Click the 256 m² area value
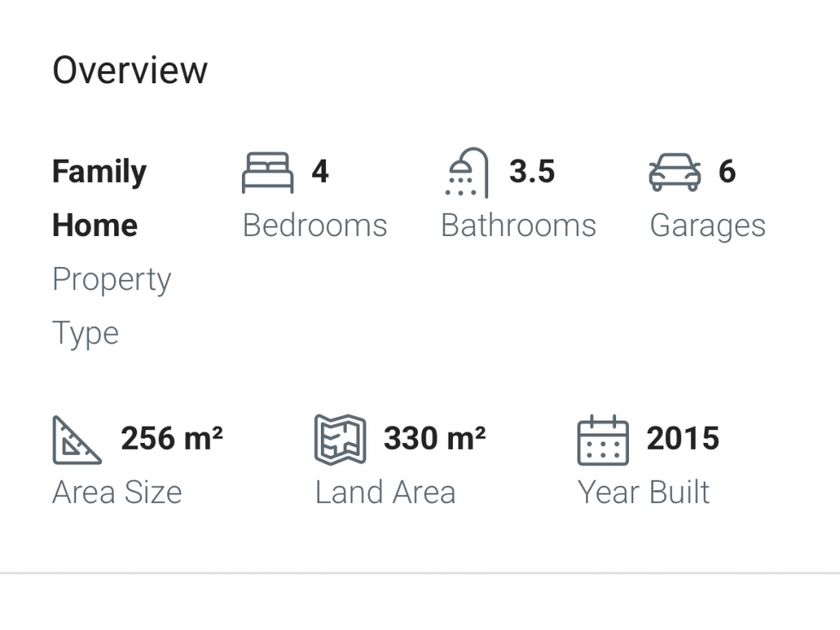Screen dimensions: 840x630 [x=172, y=438]
